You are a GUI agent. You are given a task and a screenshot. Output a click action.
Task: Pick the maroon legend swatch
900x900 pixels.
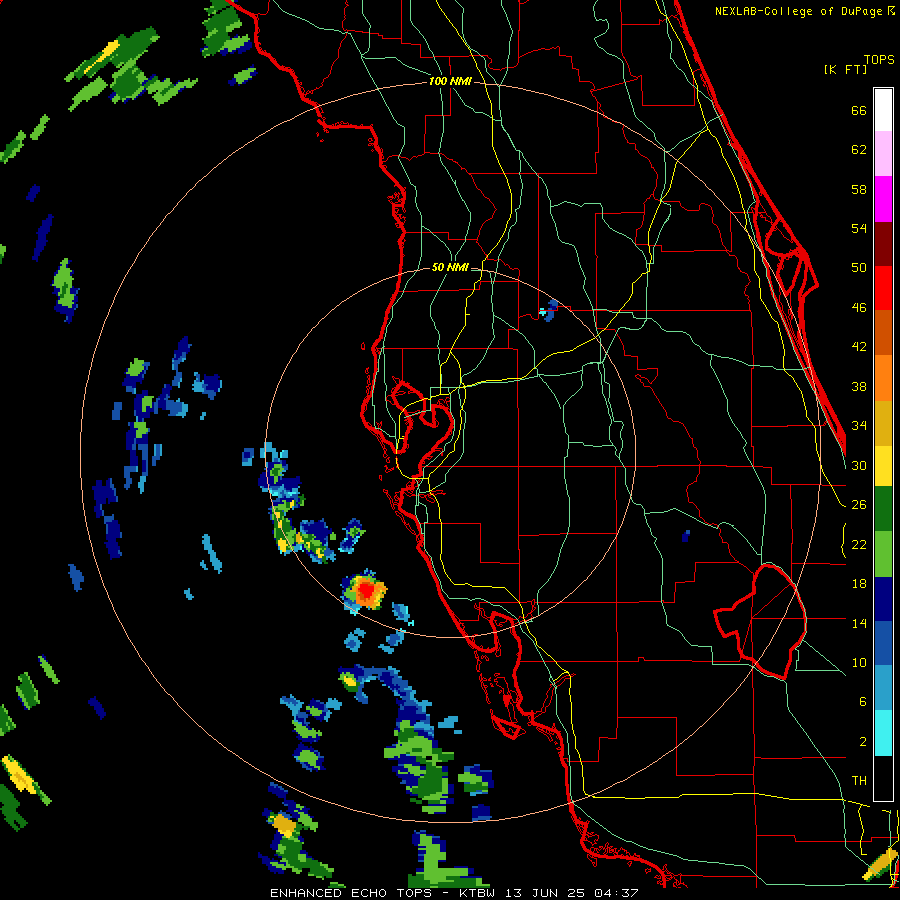883,244
